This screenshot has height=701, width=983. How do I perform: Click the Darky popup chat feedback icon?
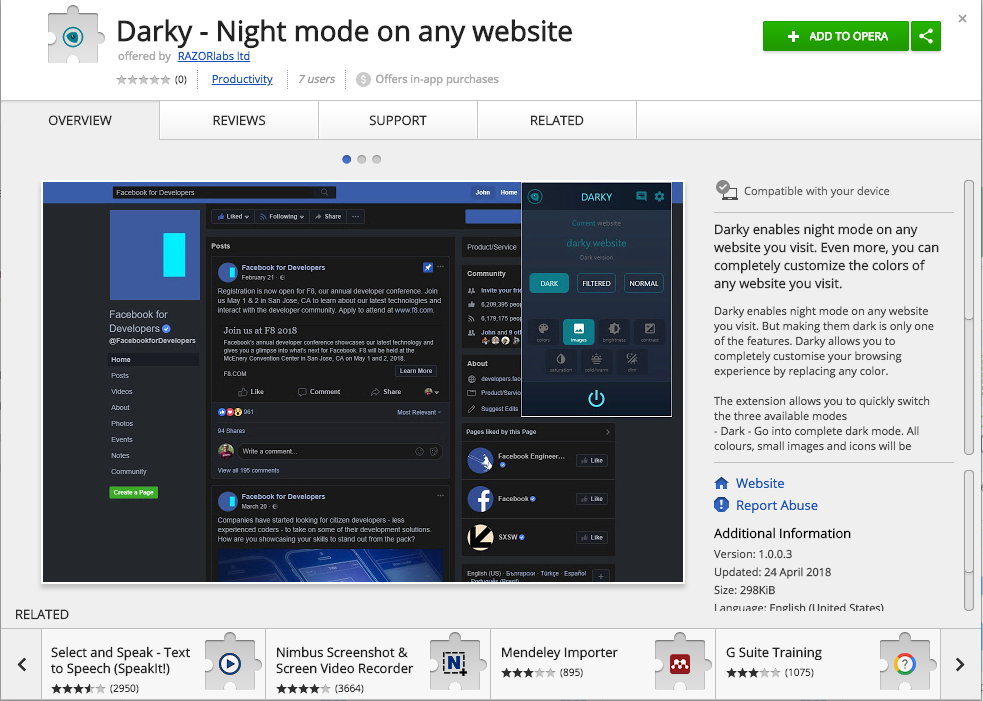(x=641, y=196)
